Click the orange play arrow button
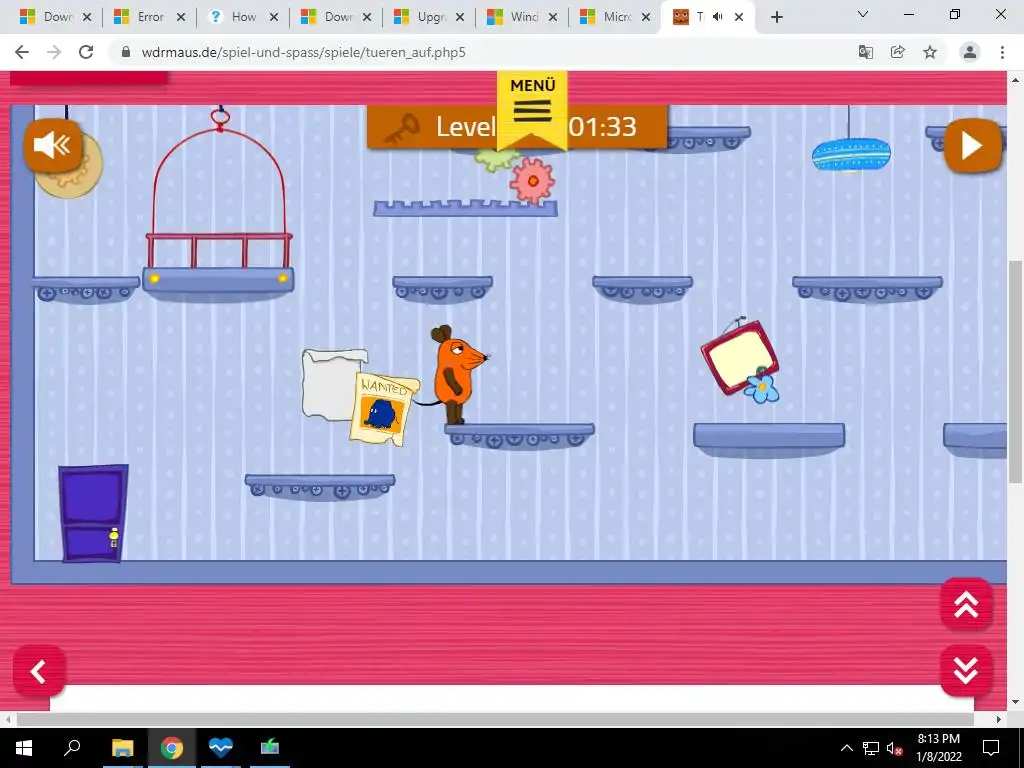This screenshot has width=1024, height=768. 972,146
